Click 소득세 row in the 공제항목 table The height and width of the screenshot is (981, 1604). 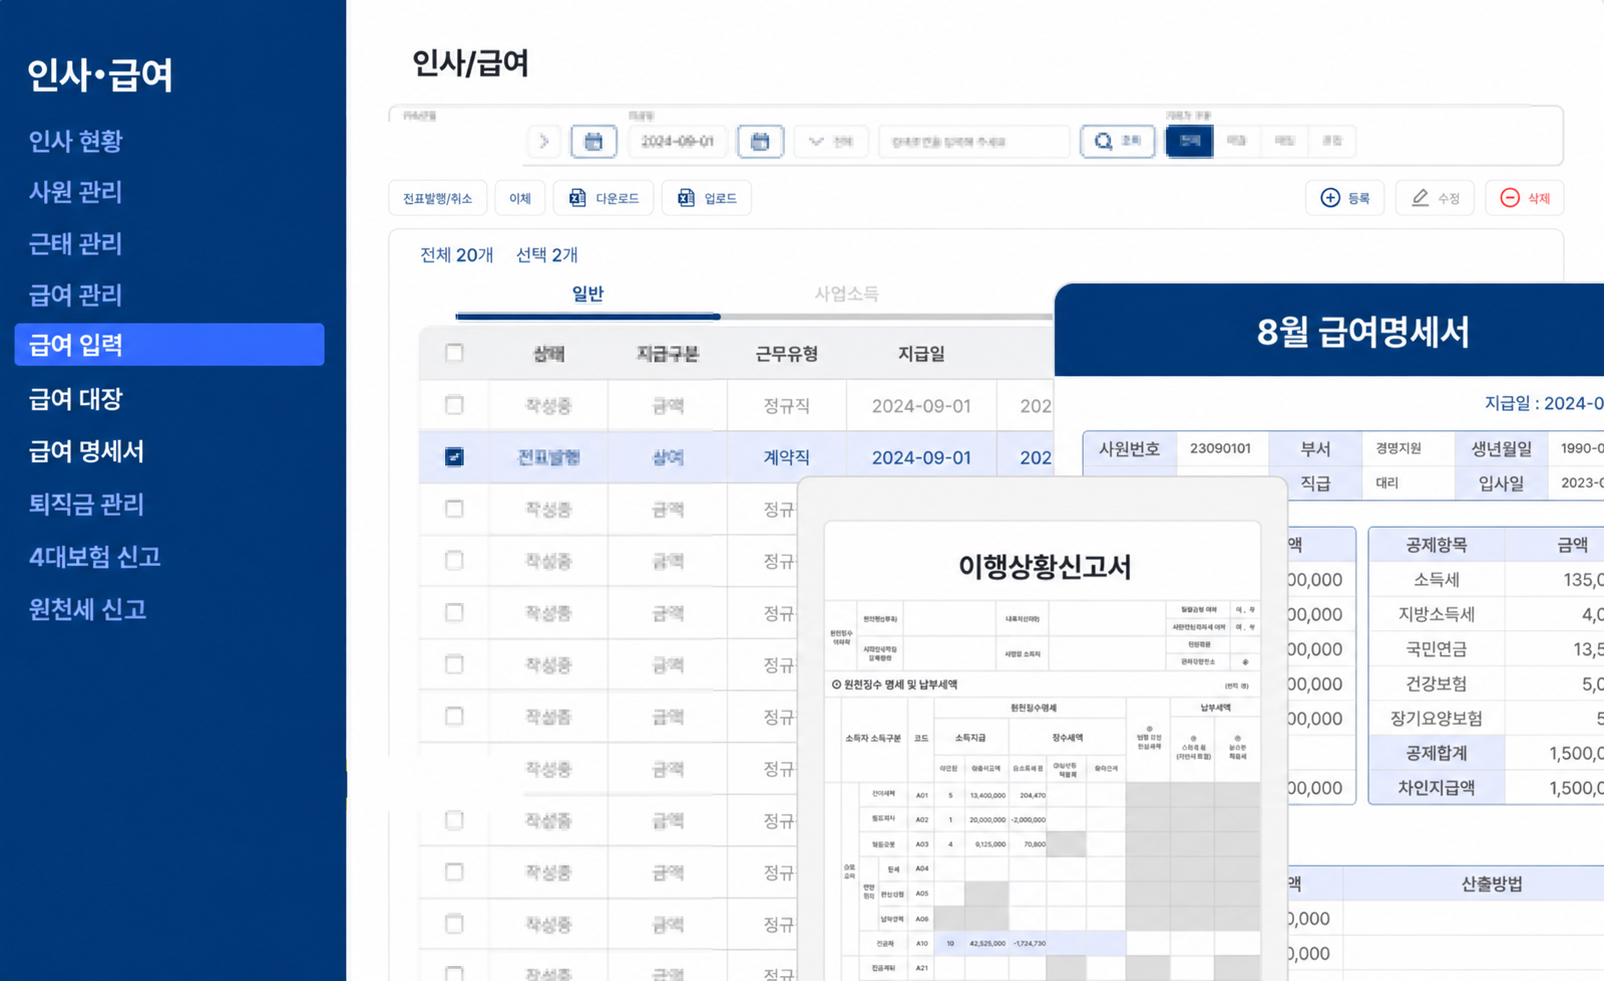[1486, 580]
